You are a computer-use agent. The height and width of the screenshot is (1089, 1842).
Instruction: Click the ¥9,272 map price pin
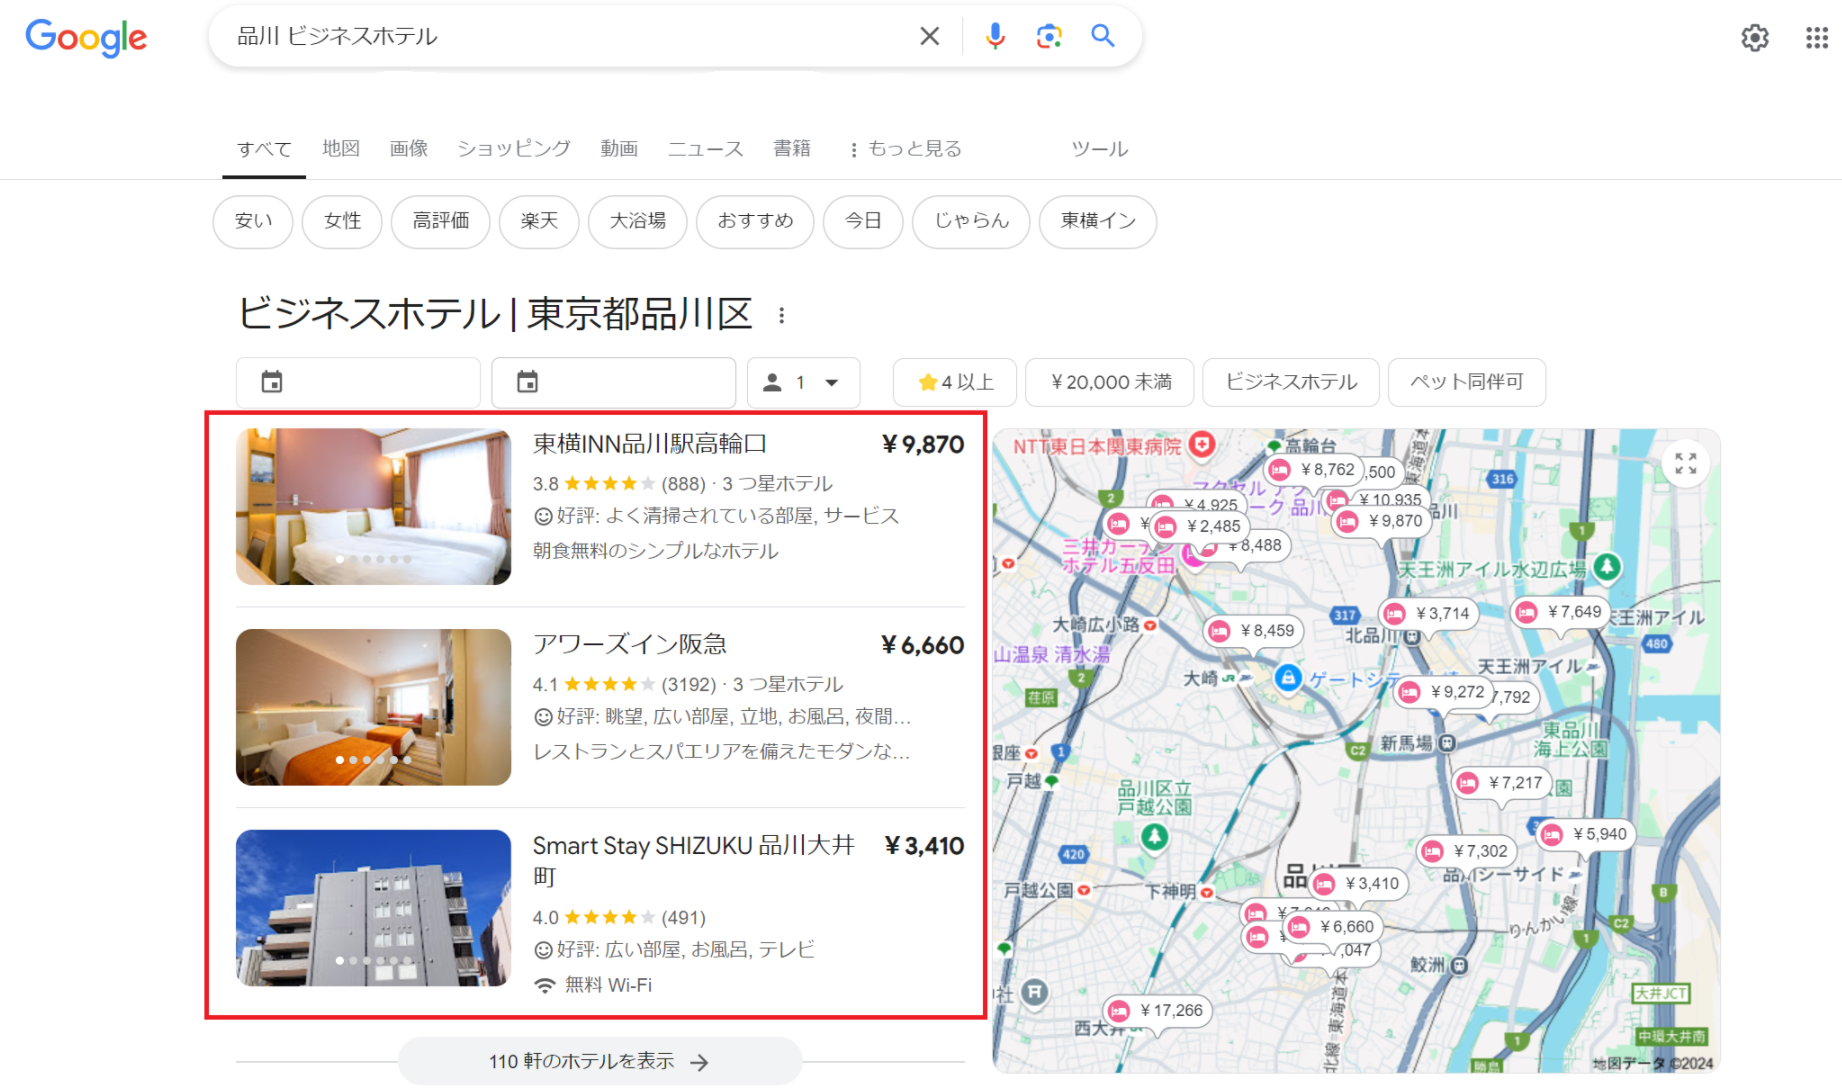tap(1444, 692)
